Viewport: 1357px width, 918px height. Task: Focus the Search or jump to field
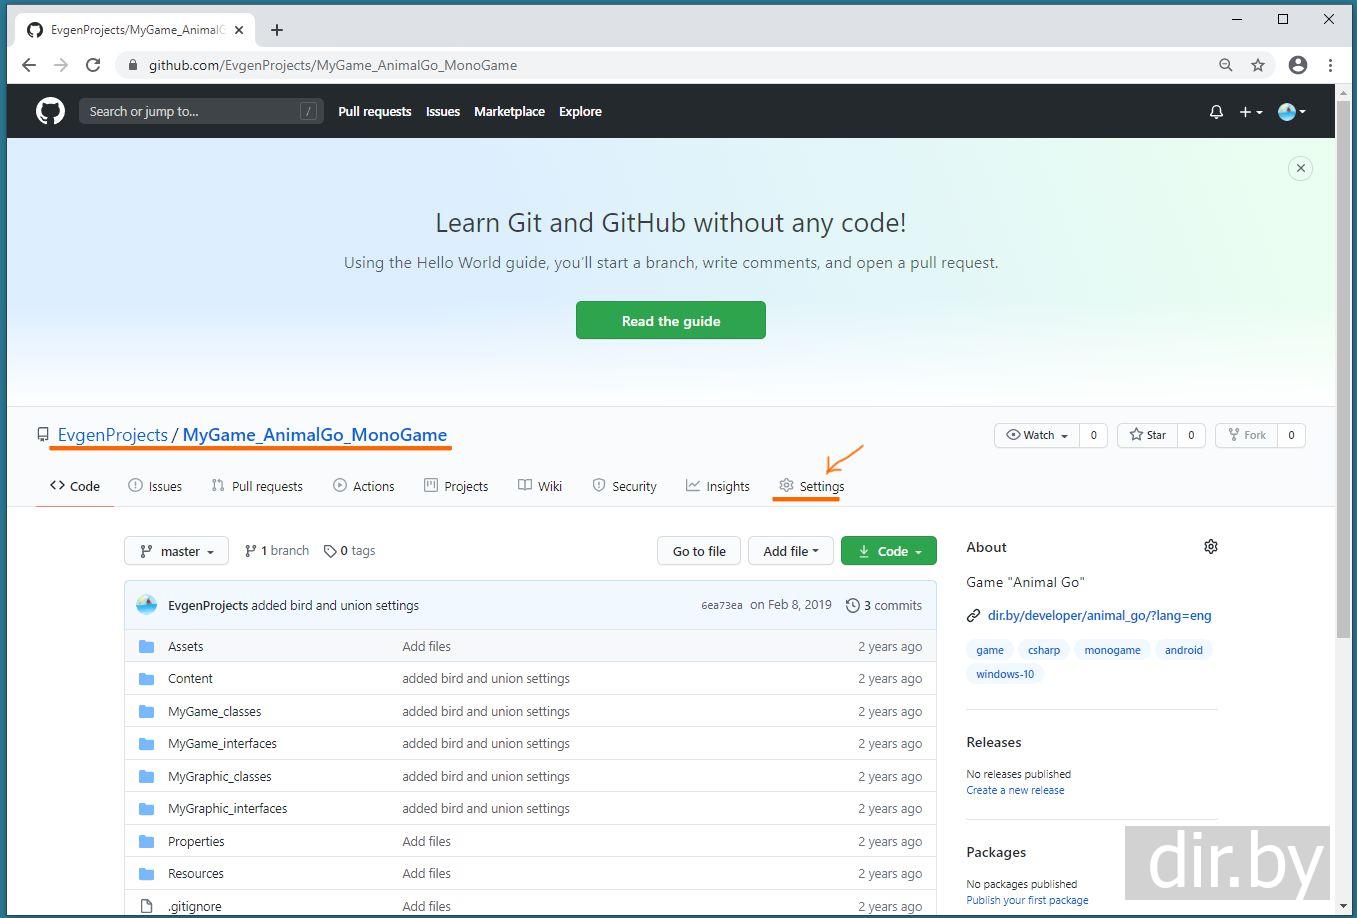[190, 111]
